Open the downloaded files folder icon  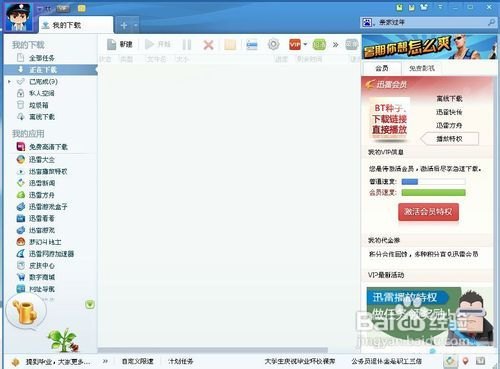click(230, 44)
